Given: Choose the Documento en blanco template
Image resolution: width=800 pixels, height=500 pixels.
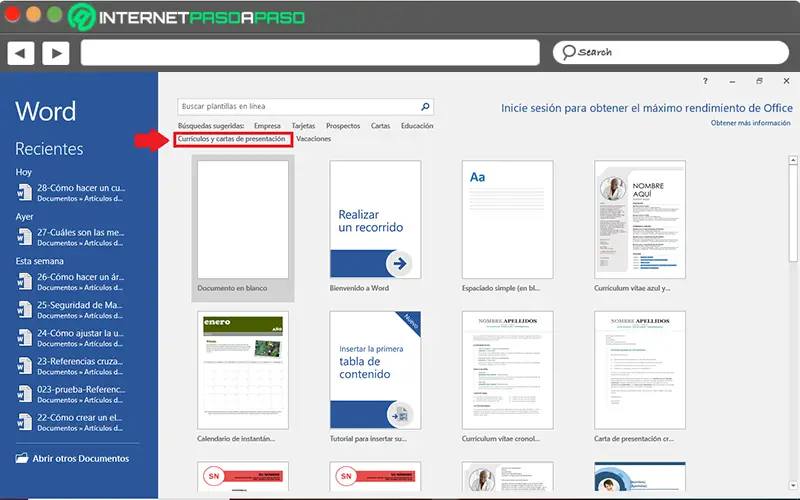Looking at the screenshot, I should [x=243, y=228].
